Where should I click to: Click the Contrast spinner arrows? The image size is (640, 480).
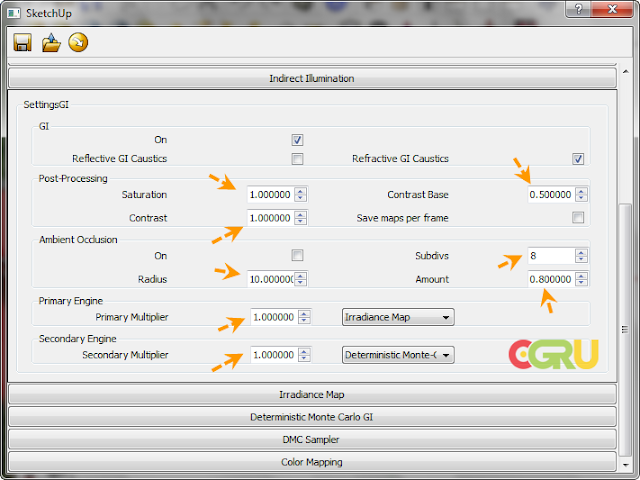(301, 218)
